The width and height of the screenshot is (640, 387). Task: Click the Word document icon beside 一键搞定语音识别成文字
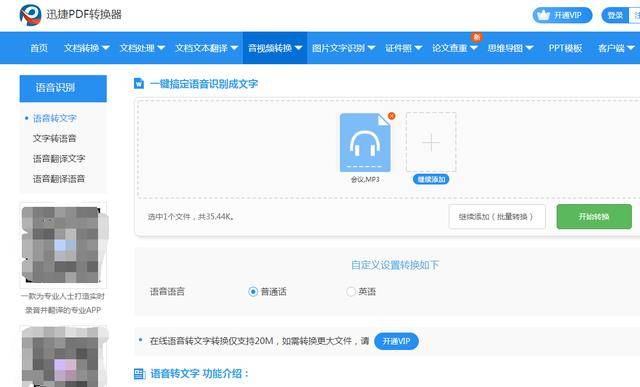[x=139, y=83]
